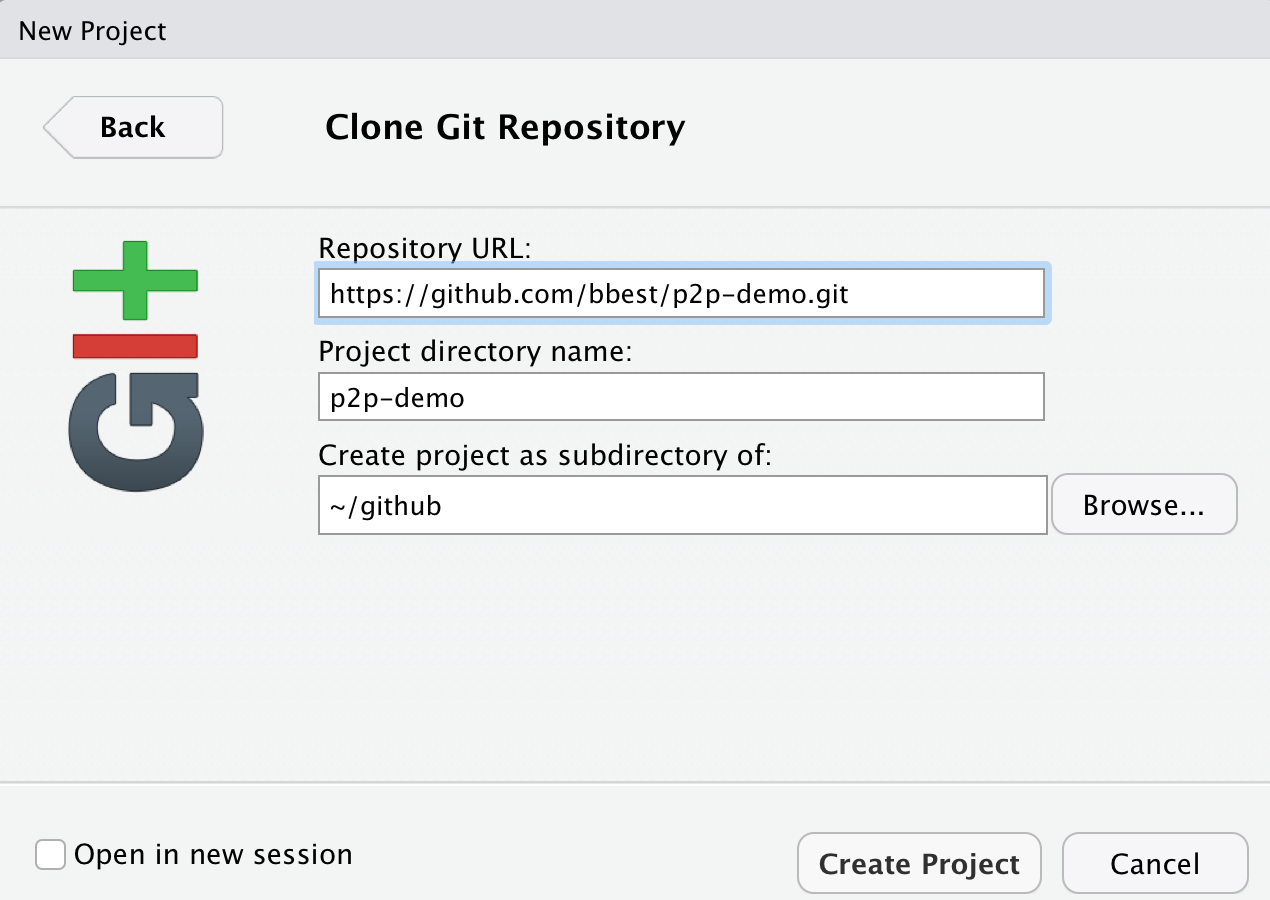Click the gray G of Git logo
Image resolution: width=1270 pixels, height=900 pixels.
pos(135,430)
